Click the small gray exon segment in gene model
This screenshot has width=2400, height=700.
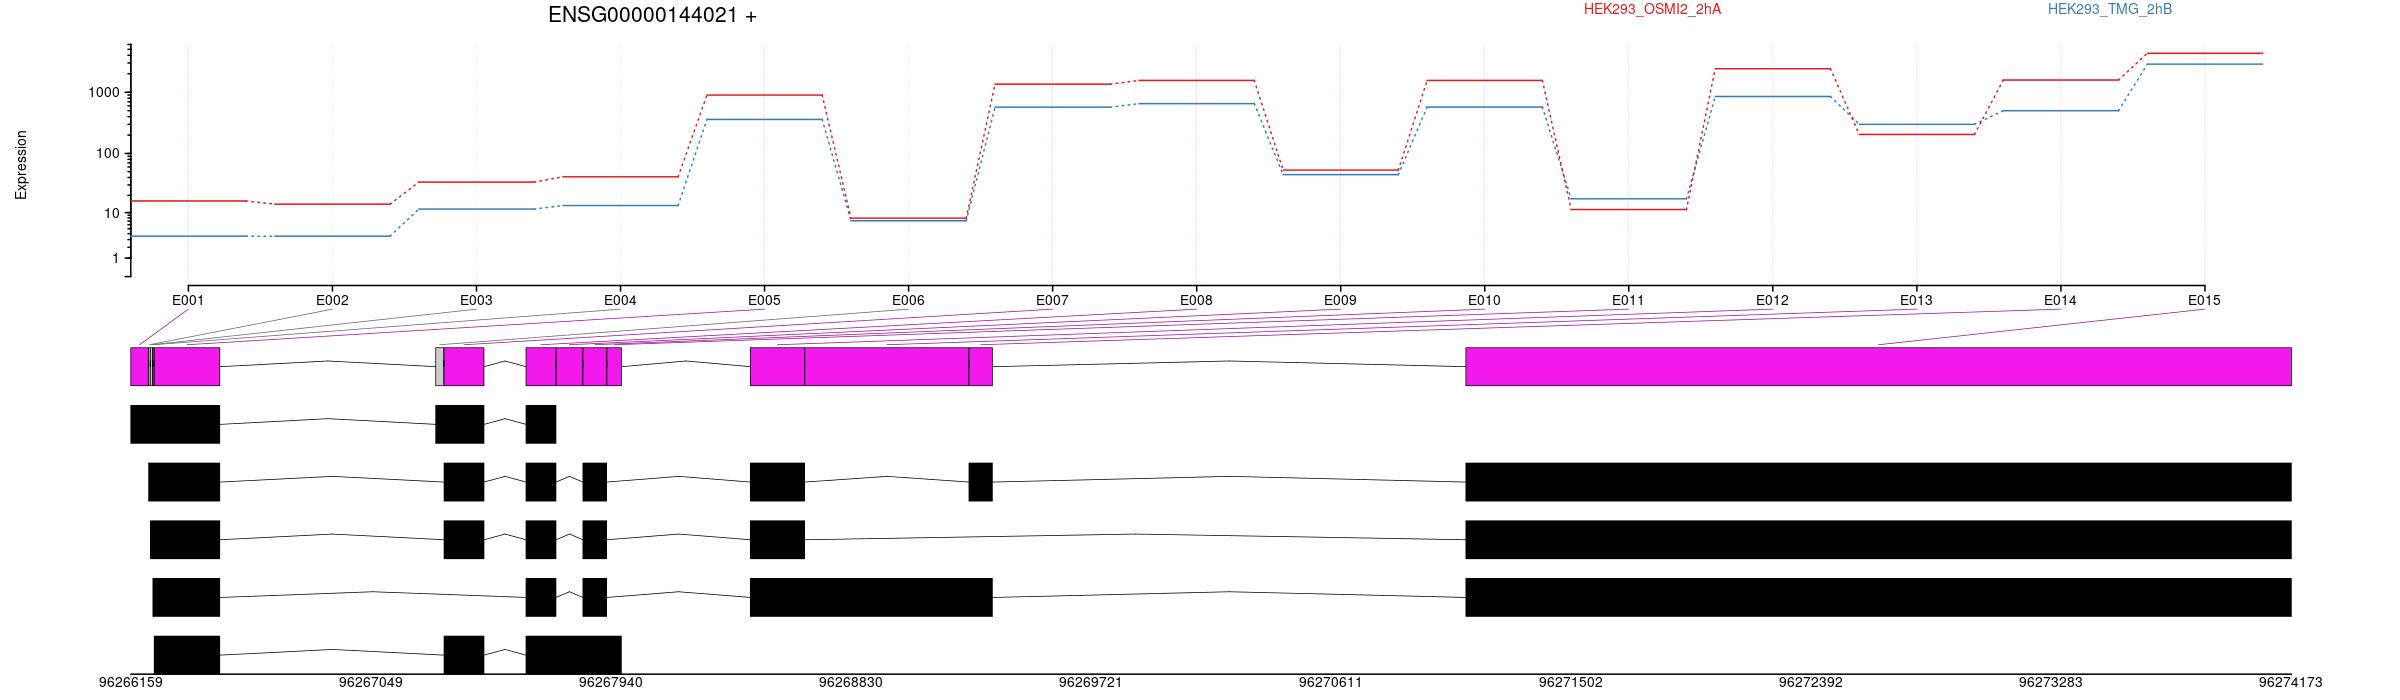[x=440, y=366]
